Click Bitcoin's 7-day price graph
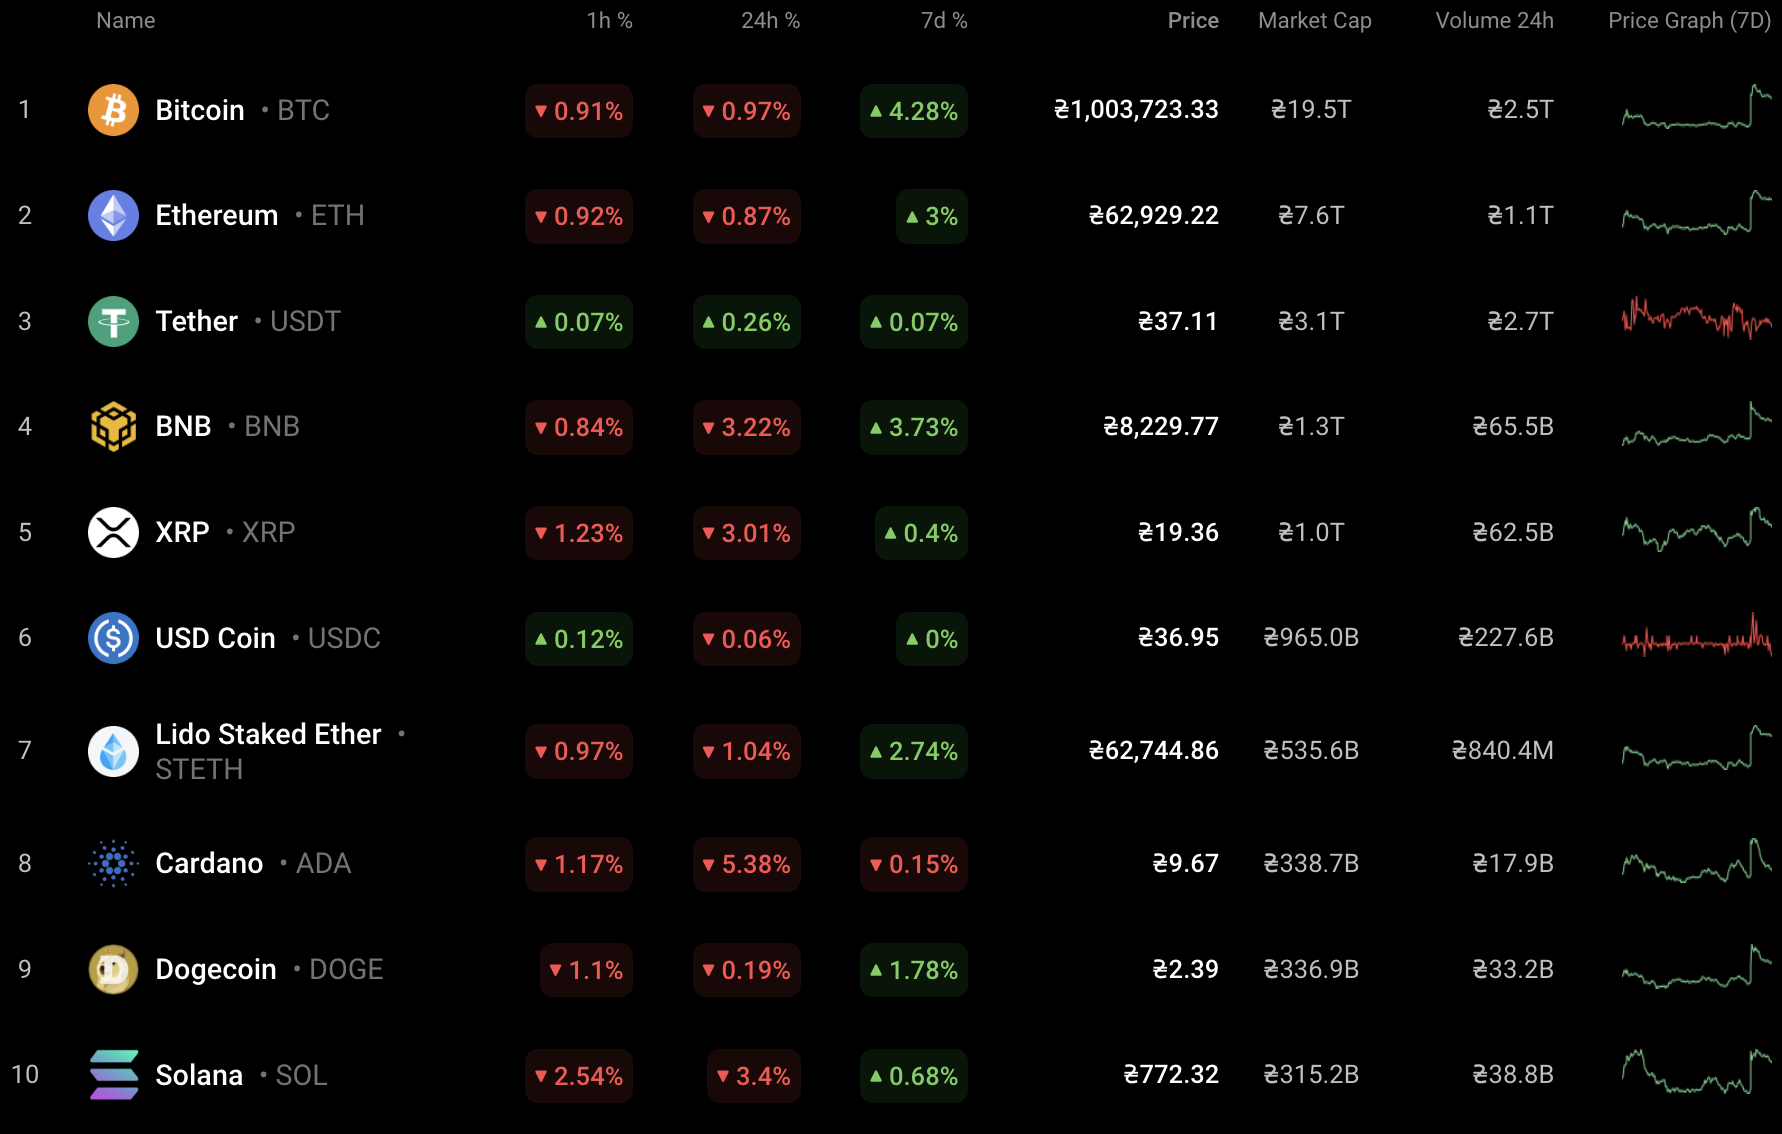1782x1134 pixels. coord(1693,110)
